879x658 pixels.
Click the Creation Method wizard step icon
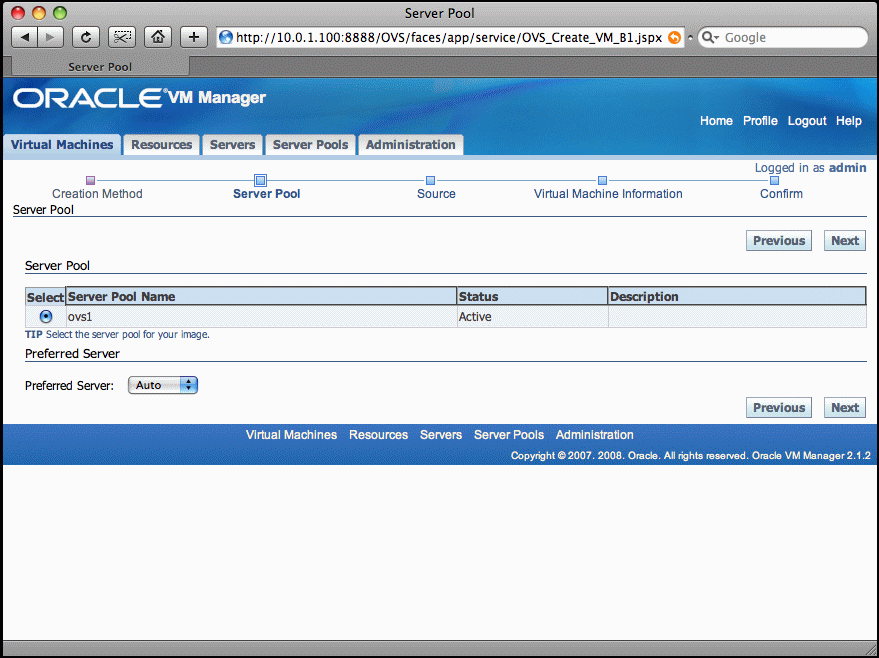pyautogui.click(x=90, y=180)
